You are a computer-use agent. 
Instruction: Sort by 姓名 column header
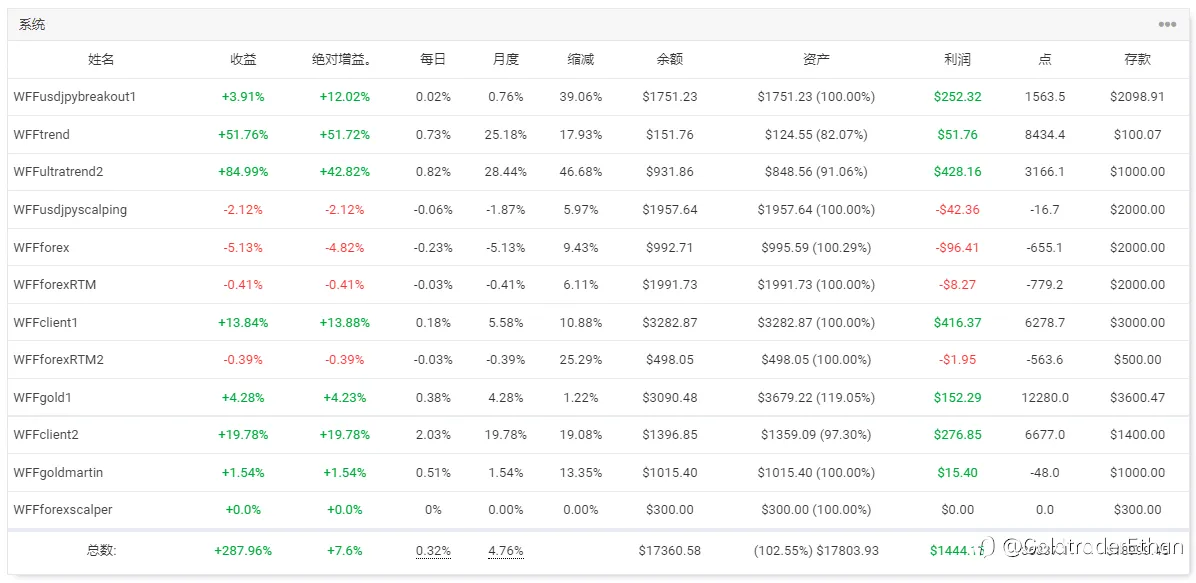(101, 60)
